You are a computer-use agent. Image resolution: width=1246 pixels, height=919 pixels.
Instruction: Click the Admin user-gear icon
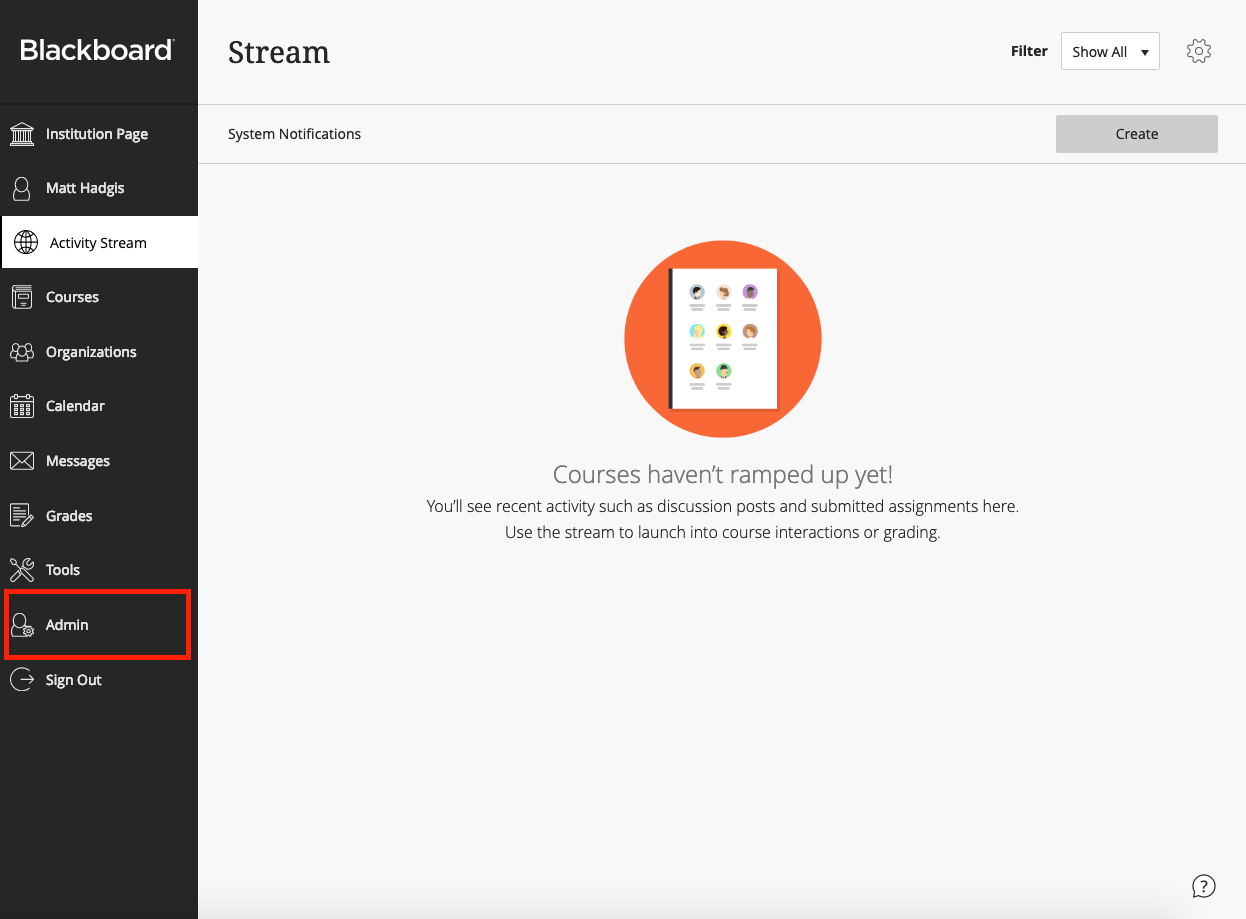pyautogui.click(x=22, y=625)
